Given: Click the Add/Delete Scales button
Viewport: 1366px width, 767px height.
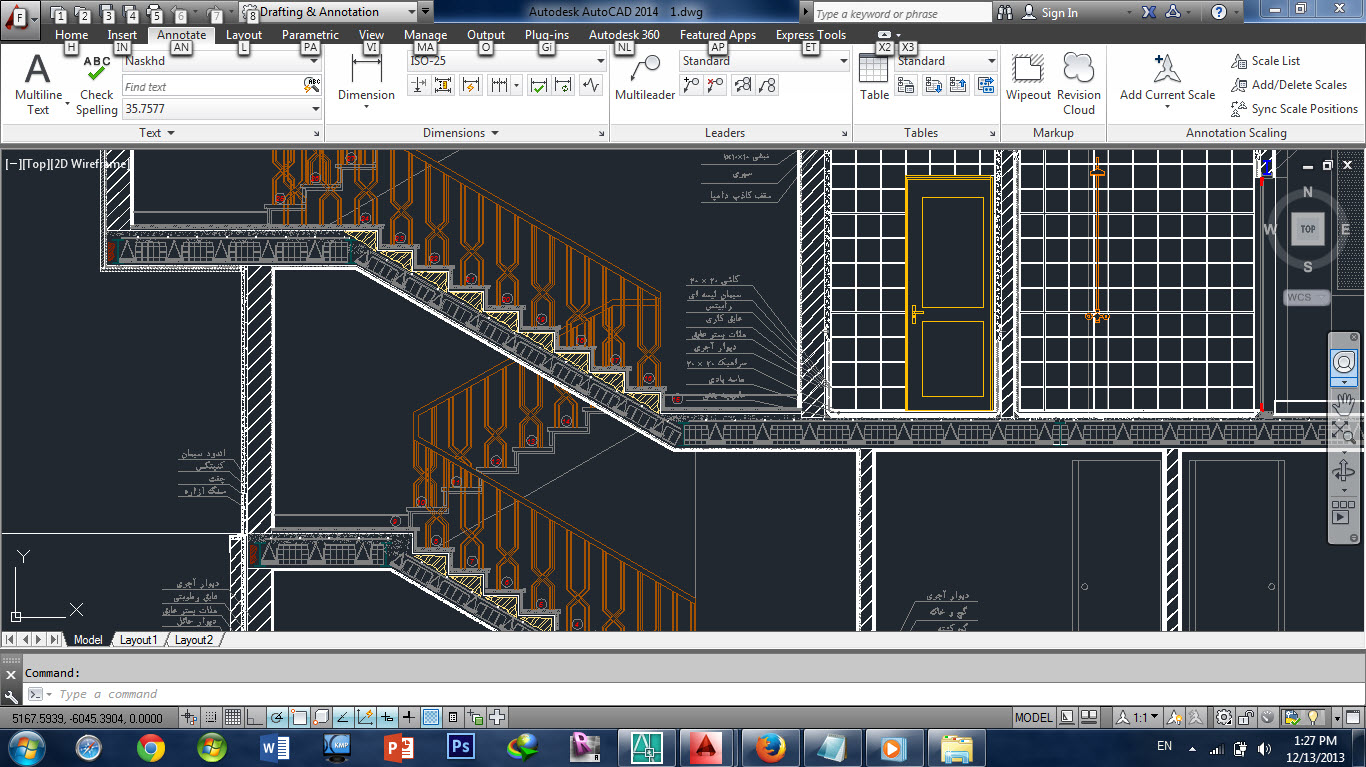Looking at the screenshot, I should 1290,85.
